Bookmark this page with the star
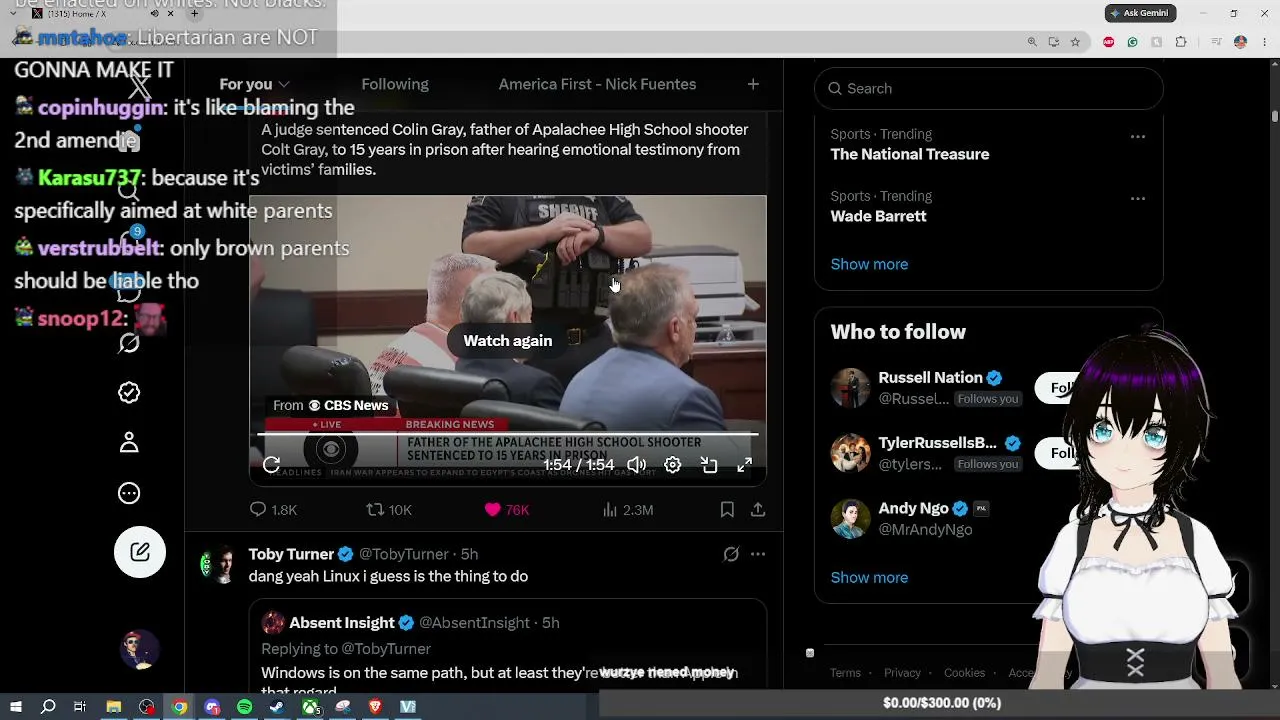The image size is (1280, 720). [1075, 42]
